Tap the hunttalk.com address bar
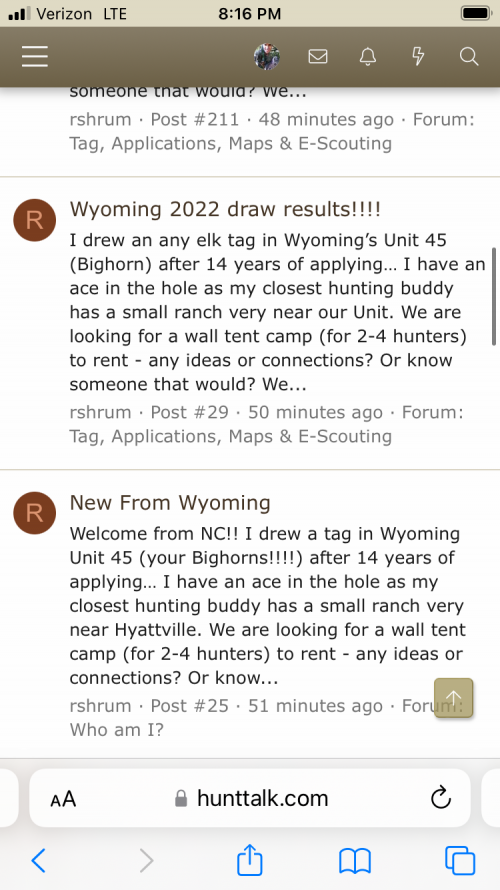500x890 pixels. coord(250,798)
